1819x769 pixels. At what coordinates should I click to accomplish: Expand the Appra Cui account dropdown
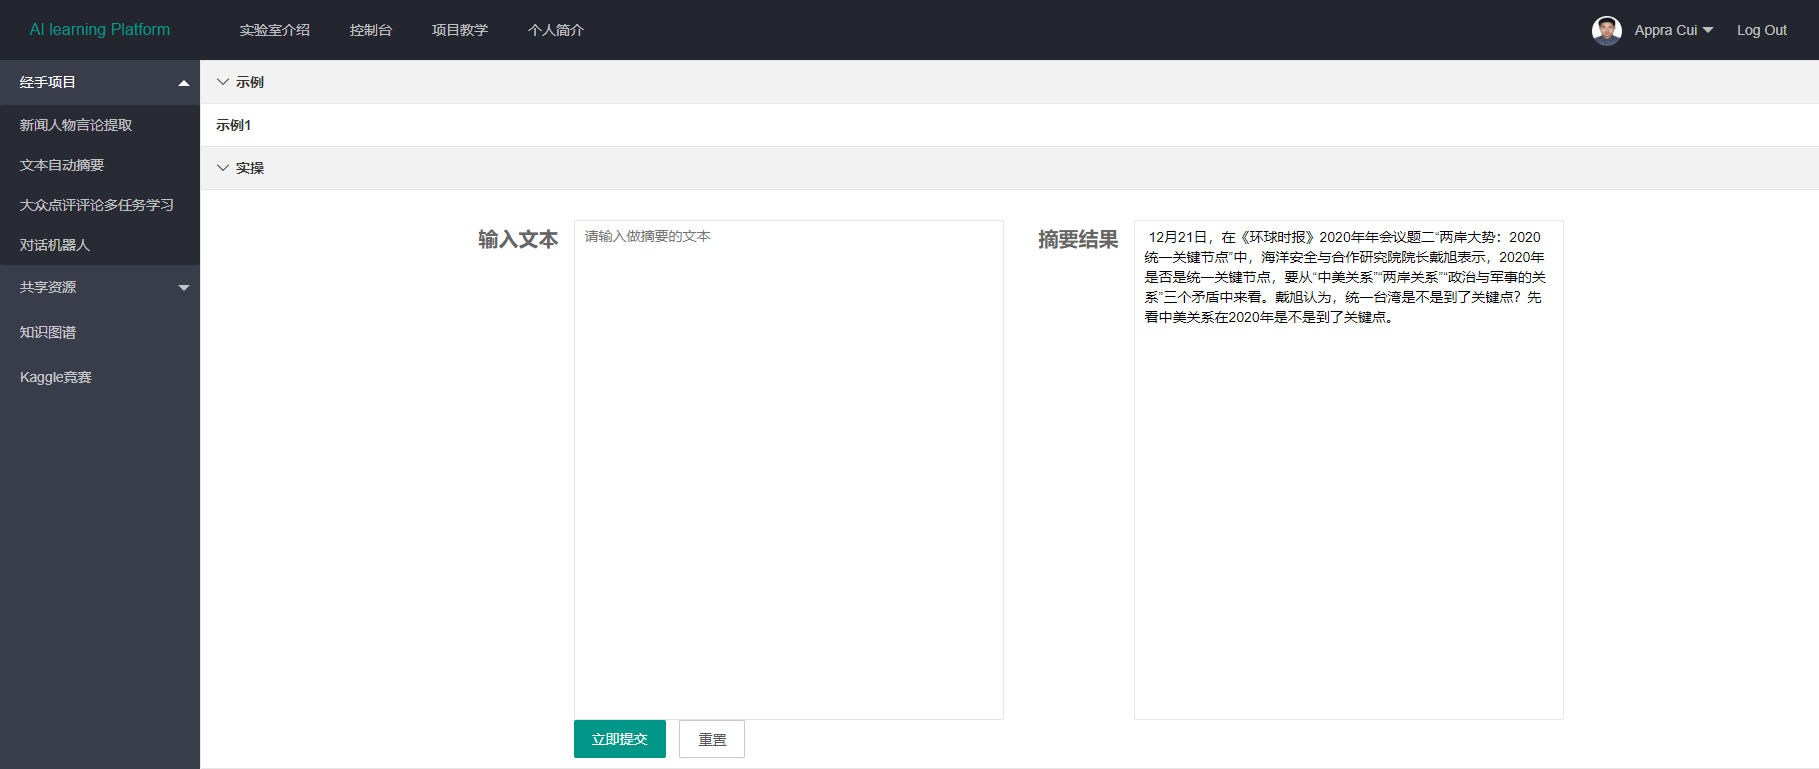(1673, 30)
